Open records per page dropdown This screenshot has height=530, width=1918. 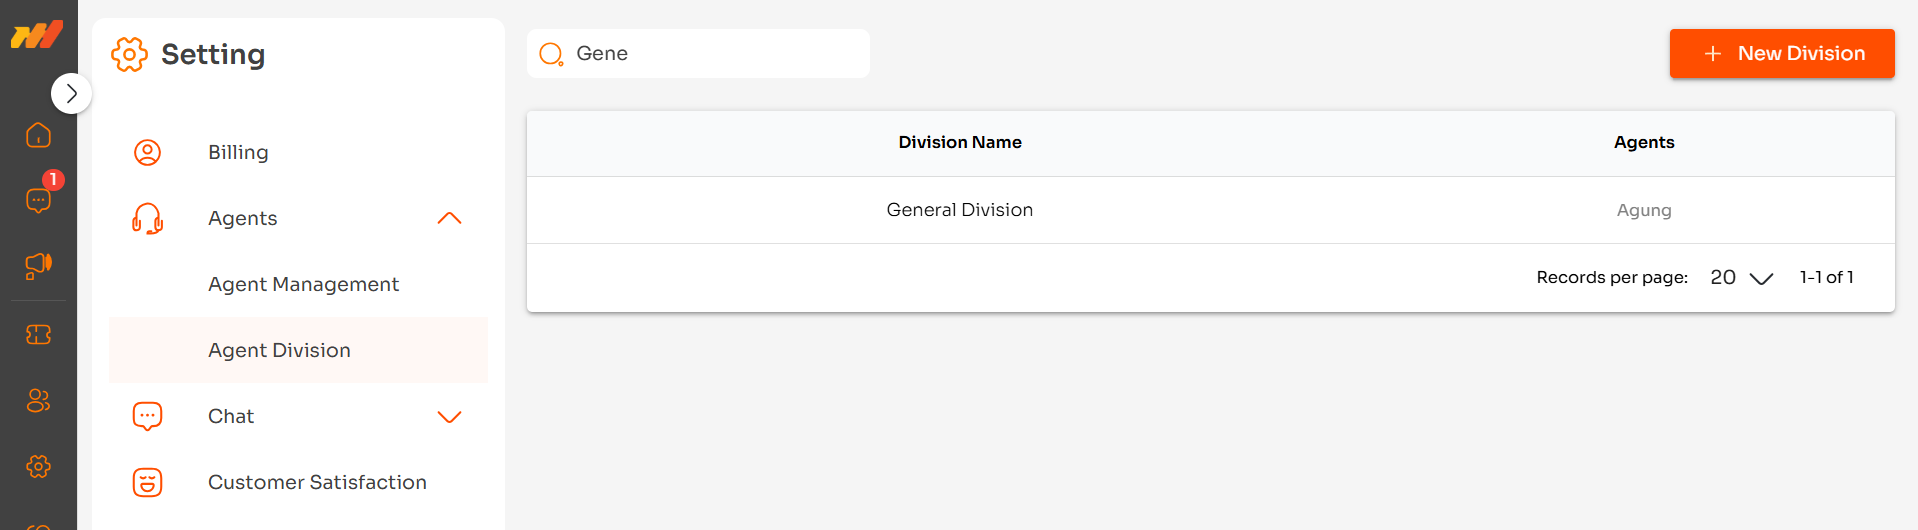[x=1741, y=278]
